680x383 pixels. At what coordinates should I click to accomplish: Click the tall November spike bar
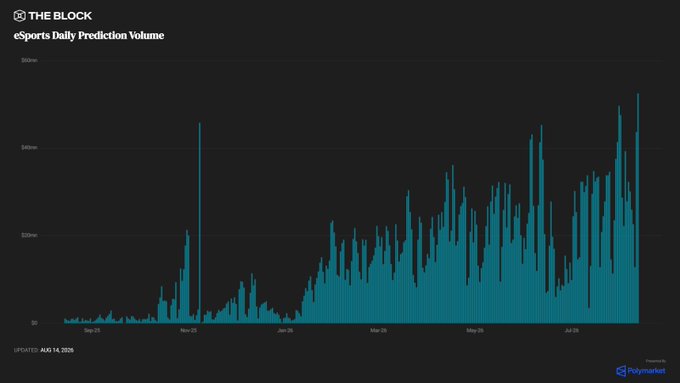pos(199,223)
